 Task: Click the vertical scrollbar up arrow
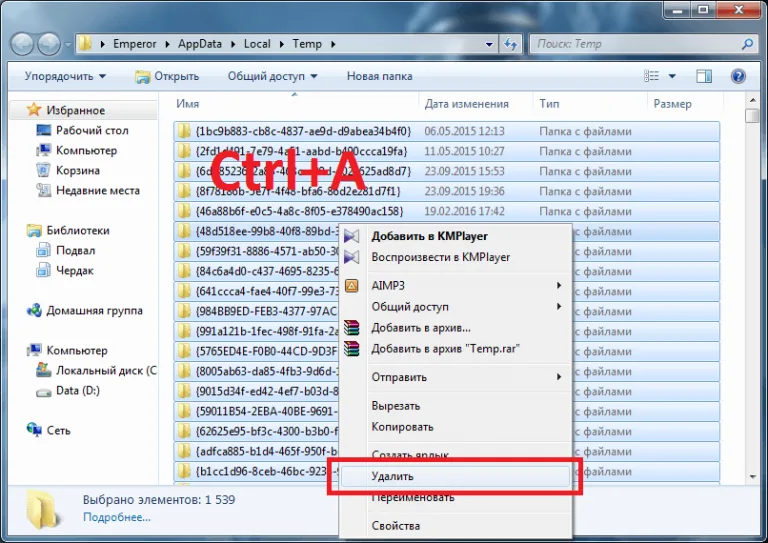click(x=753, y=100)
